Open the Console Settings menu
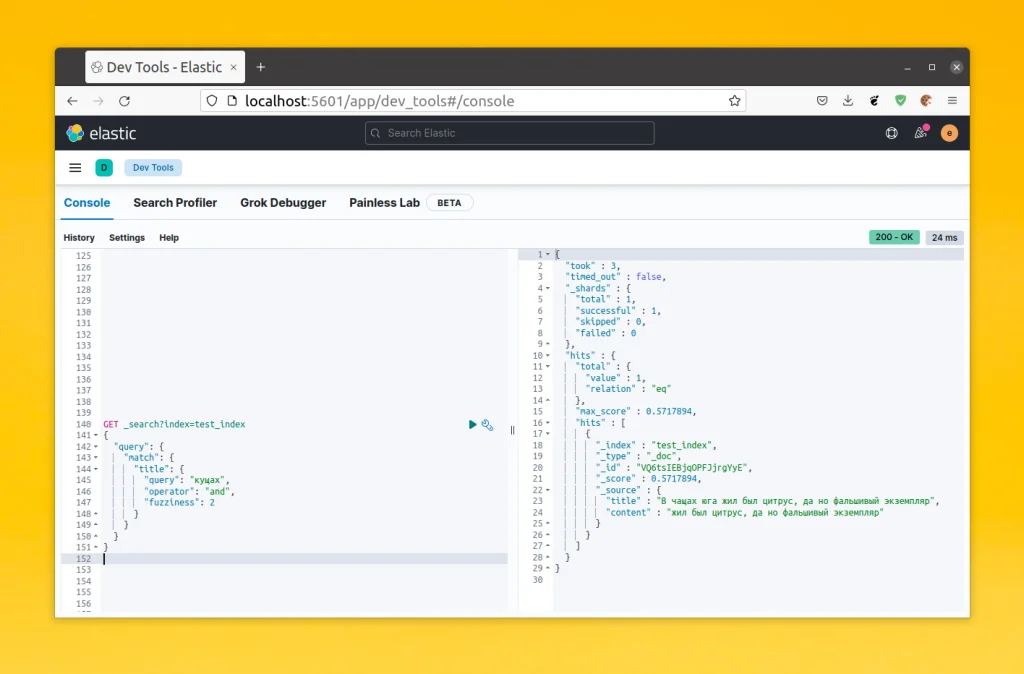 127,237
